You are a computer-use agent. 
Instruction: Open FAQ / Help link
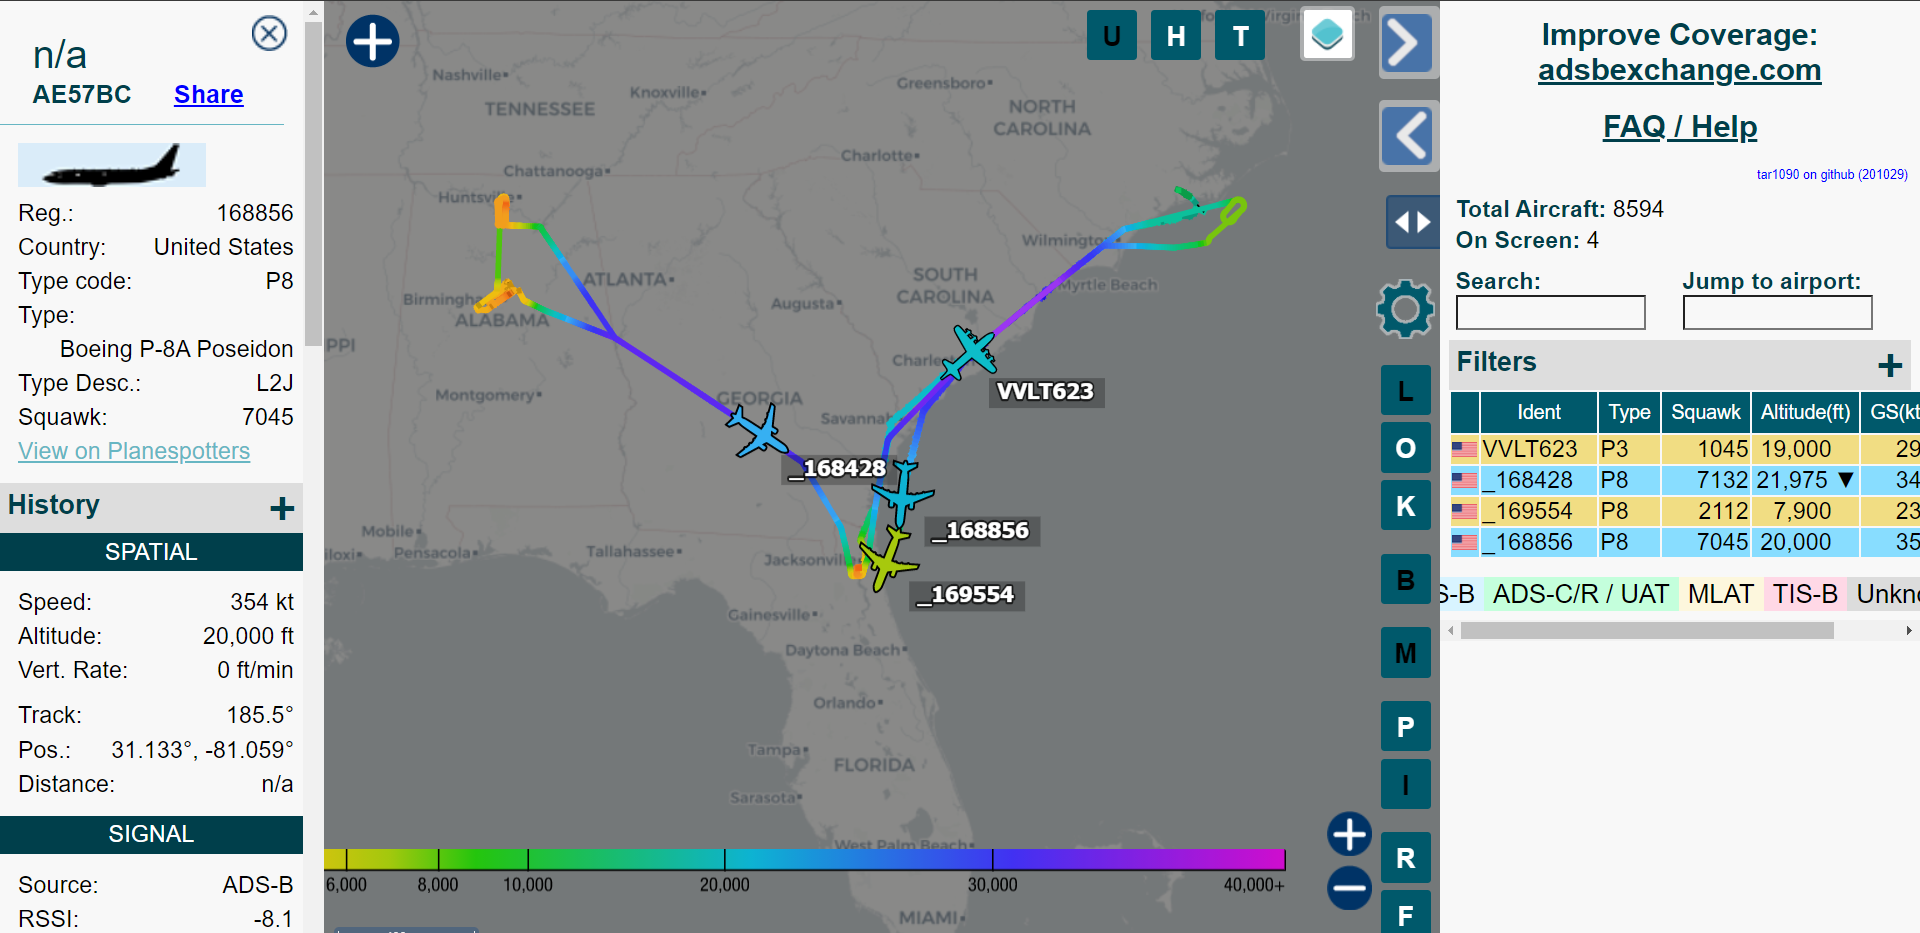coord(1679,127)
